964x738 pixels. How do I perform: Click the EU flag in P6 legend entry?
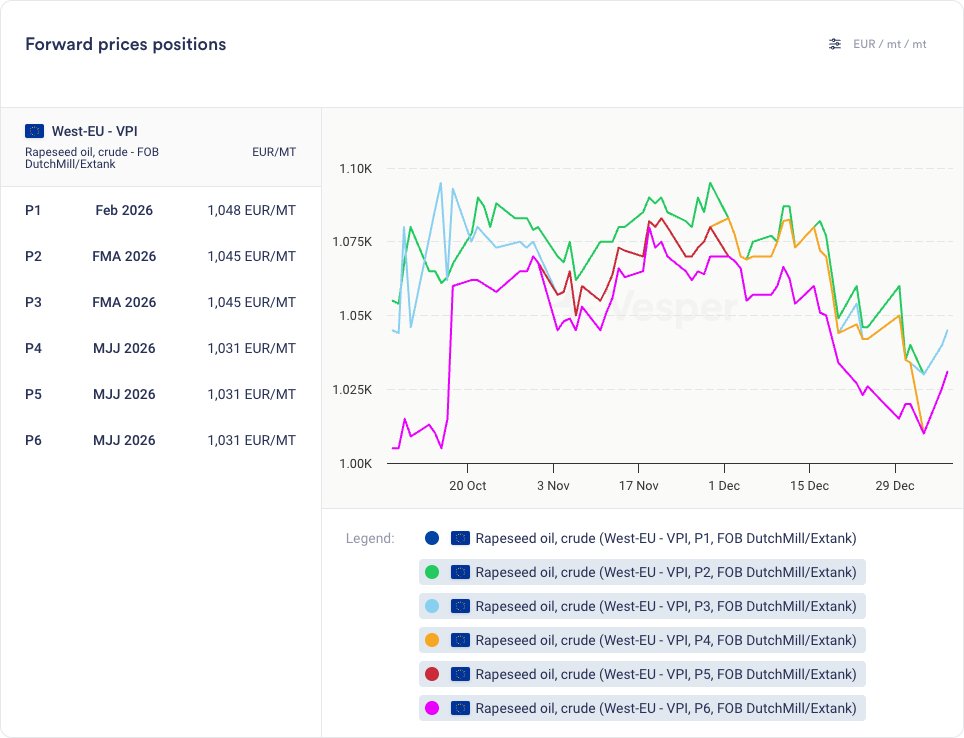coord(460,708)
